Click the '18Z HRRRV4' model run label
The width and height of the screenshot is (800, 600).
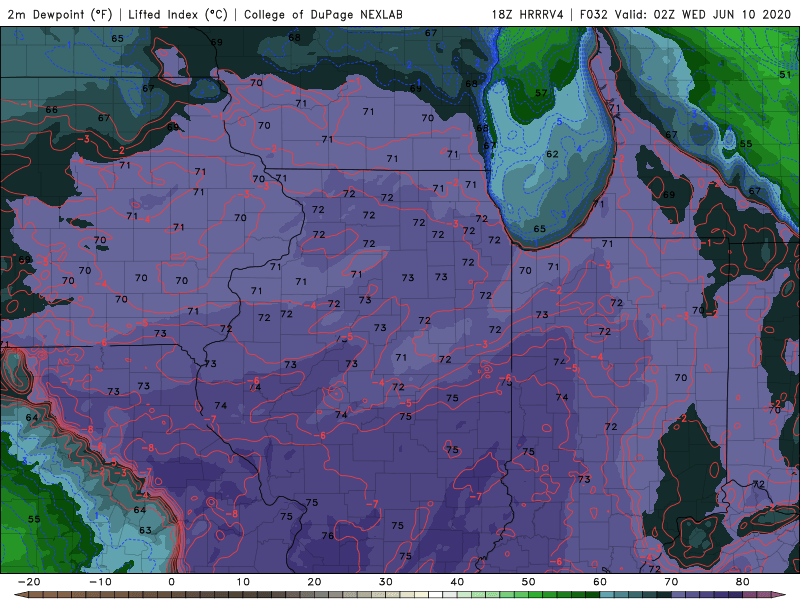[x=528, y=14]
